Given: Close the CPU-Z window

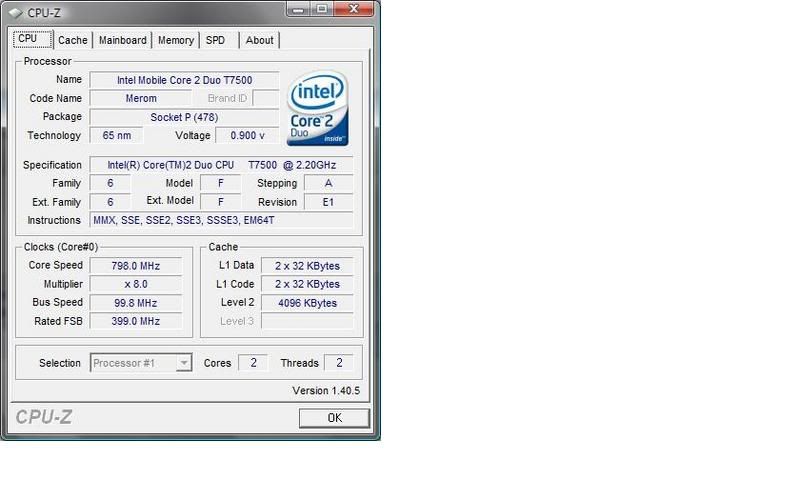Looking at the screenshot, I should (356, 9).
